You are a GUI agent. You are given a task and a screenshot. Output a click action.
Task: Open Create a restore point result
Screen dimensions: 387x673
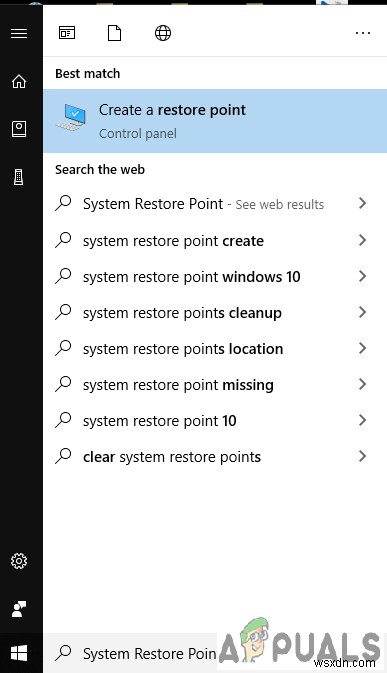pyautogui.click(x=215, y=121)
